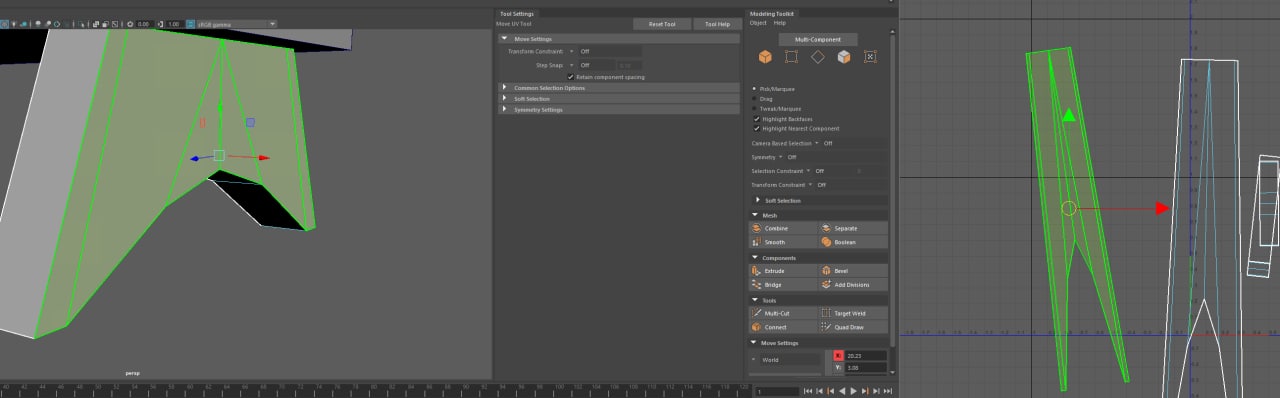Click the exposure icon in viewport toolbar
The width and height of the screenshot is (1280, 398).
(129, 23)
